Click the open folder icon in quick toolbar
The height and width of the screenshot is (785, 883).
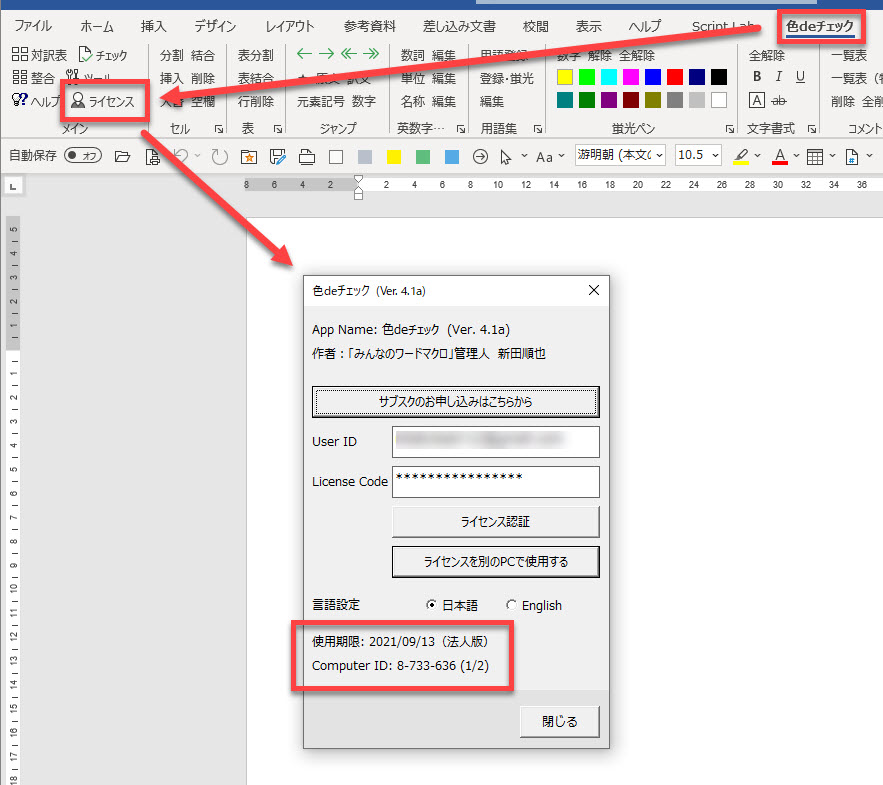click(x=122, y=156)
